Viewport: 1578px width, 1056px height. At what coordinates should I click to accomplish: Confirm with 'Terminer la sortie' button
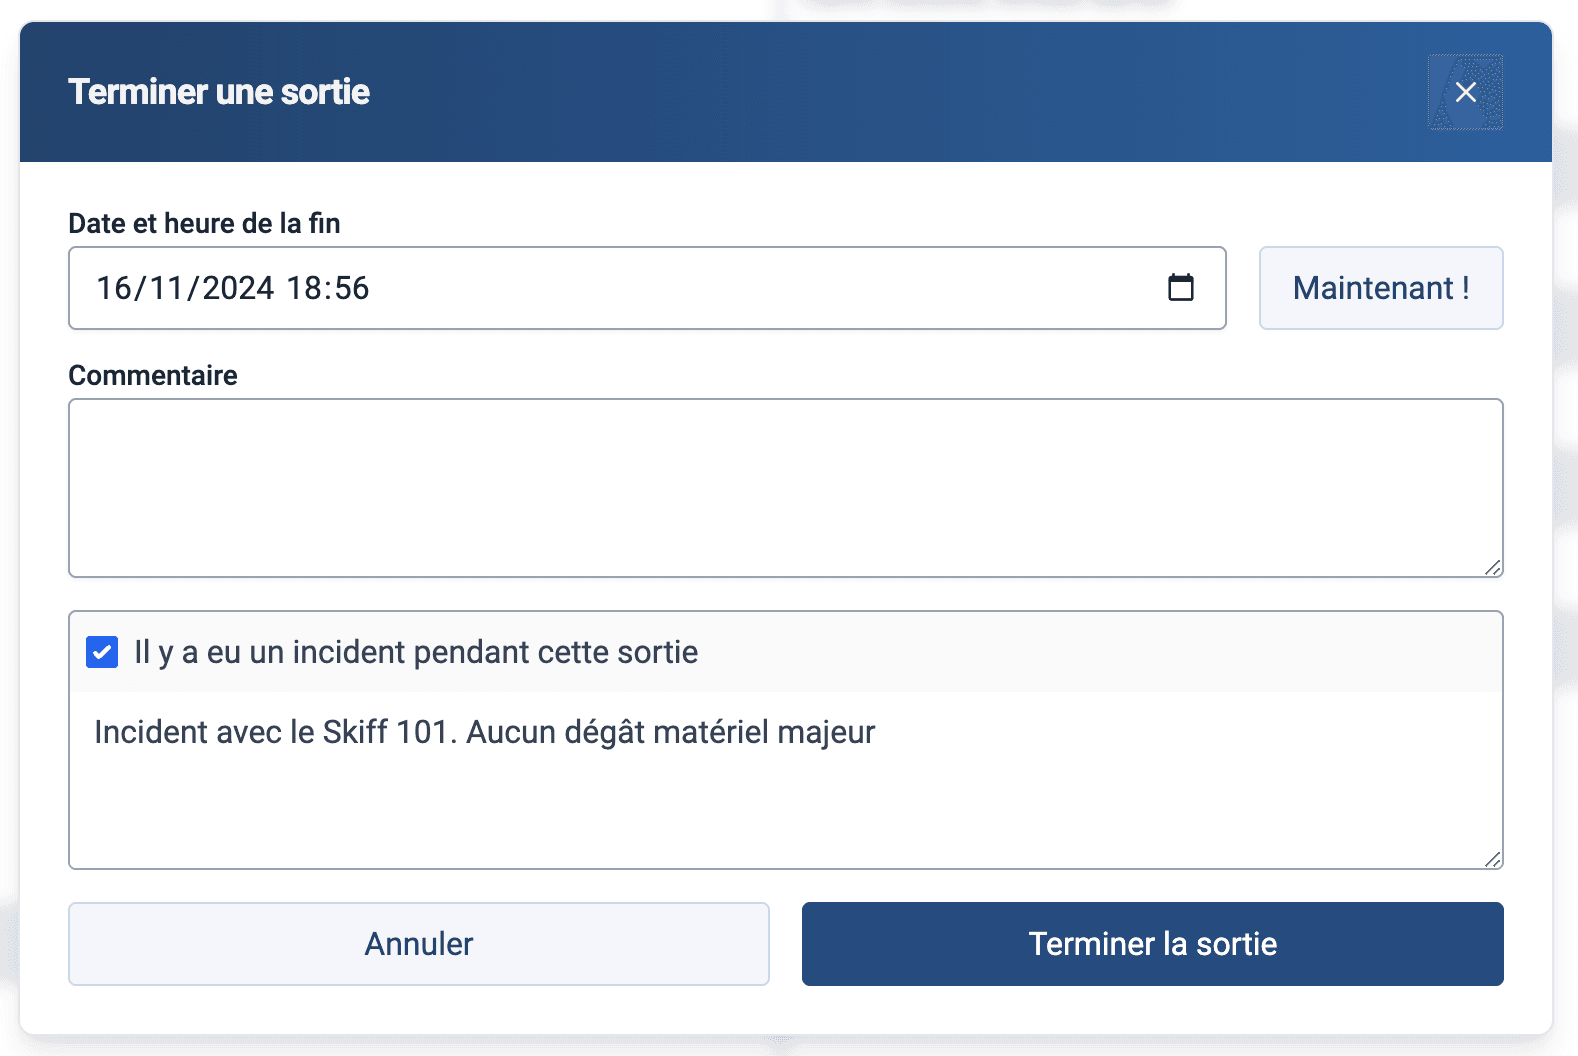(x=1152, y=944)
